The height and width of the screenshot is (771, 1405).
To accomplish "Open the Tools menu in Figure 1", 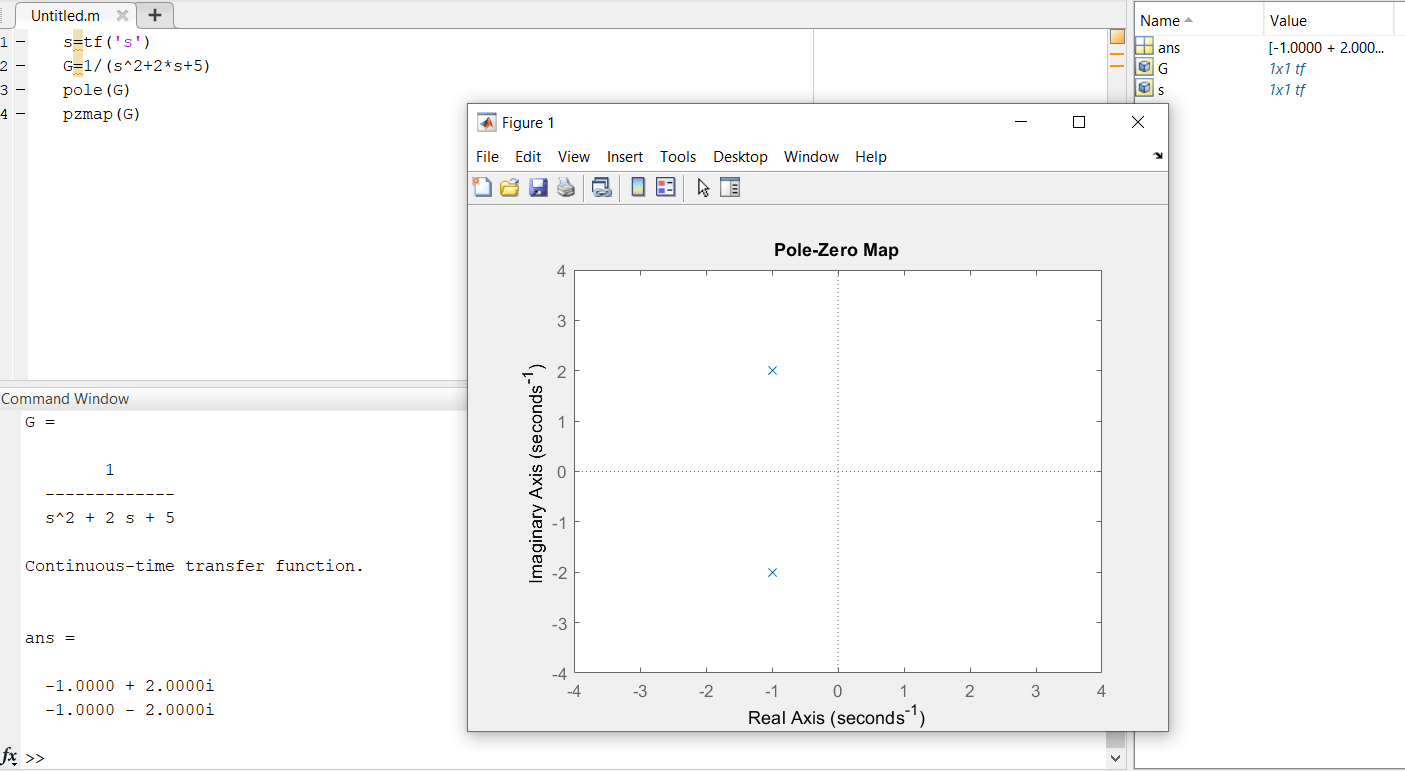I will [678, 156].
